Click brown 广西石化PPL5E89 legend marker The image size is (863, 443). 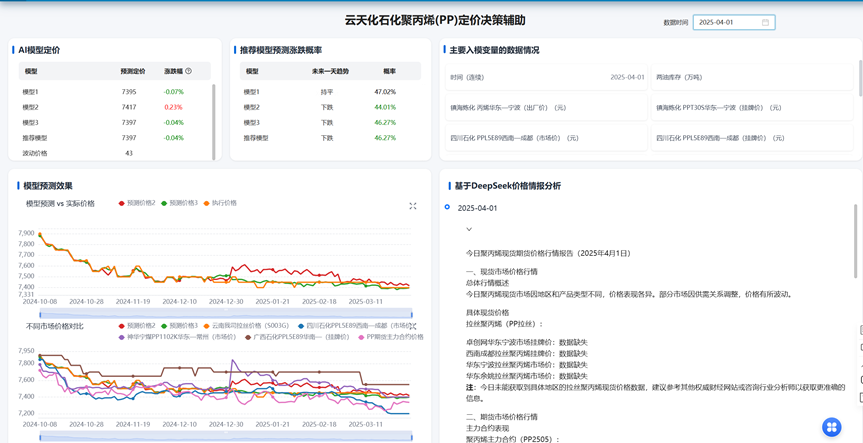[249, 337]
